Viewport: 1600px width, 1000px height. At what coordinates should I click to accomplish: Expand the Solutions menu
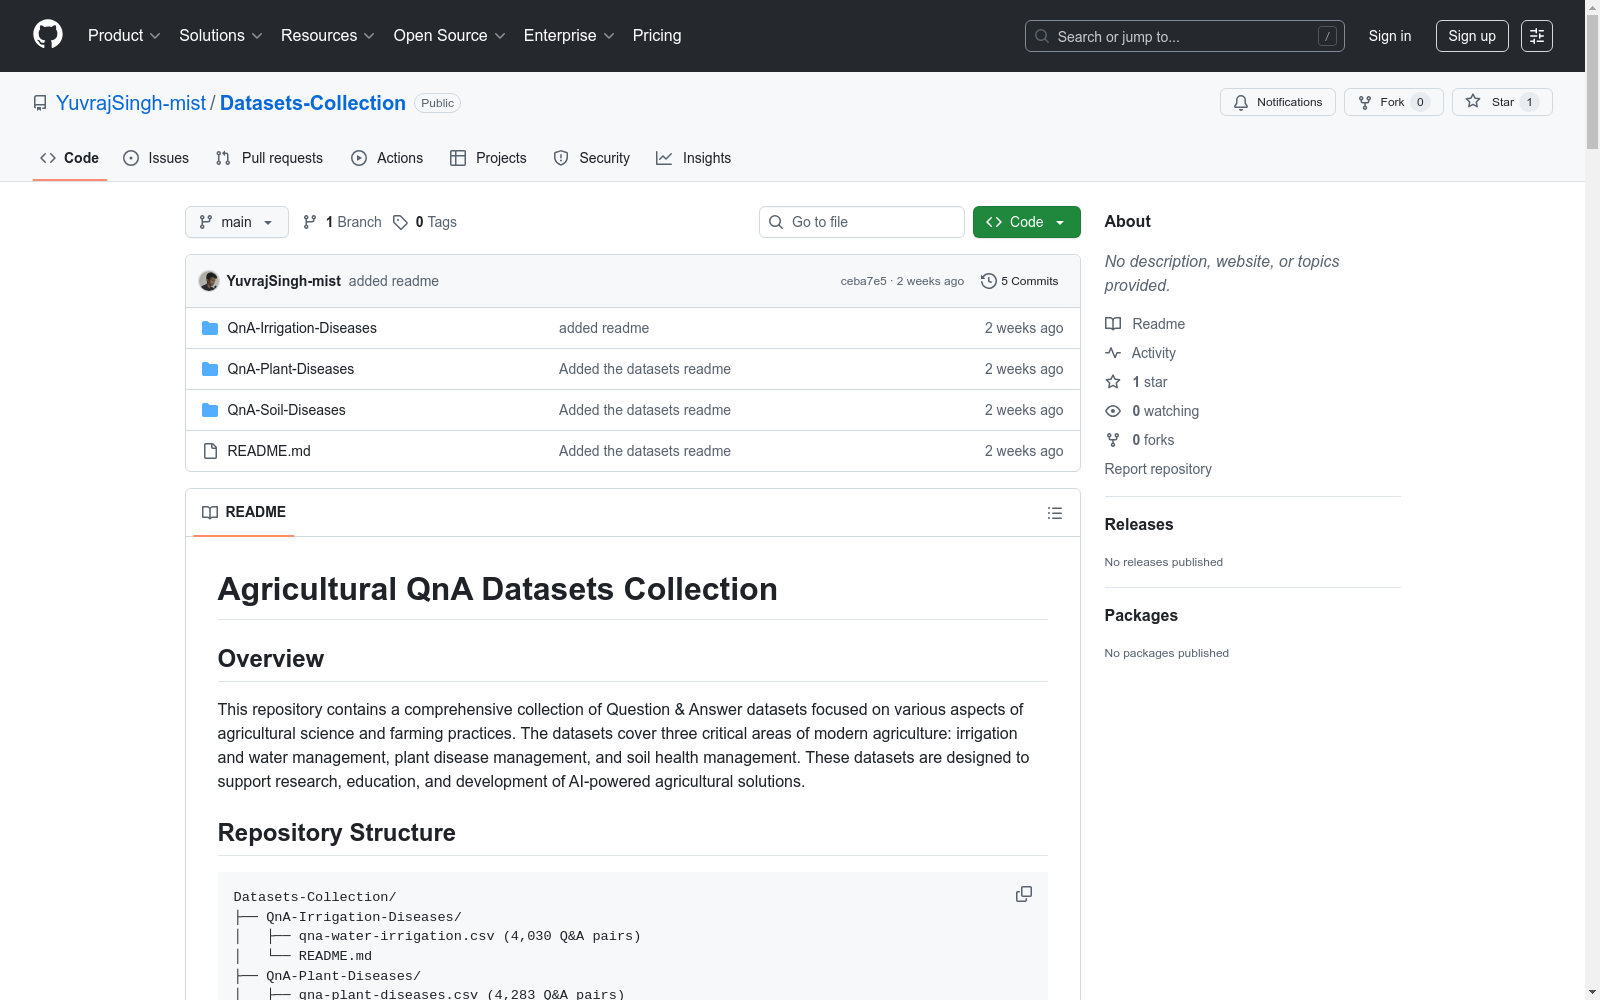(221, 35)
